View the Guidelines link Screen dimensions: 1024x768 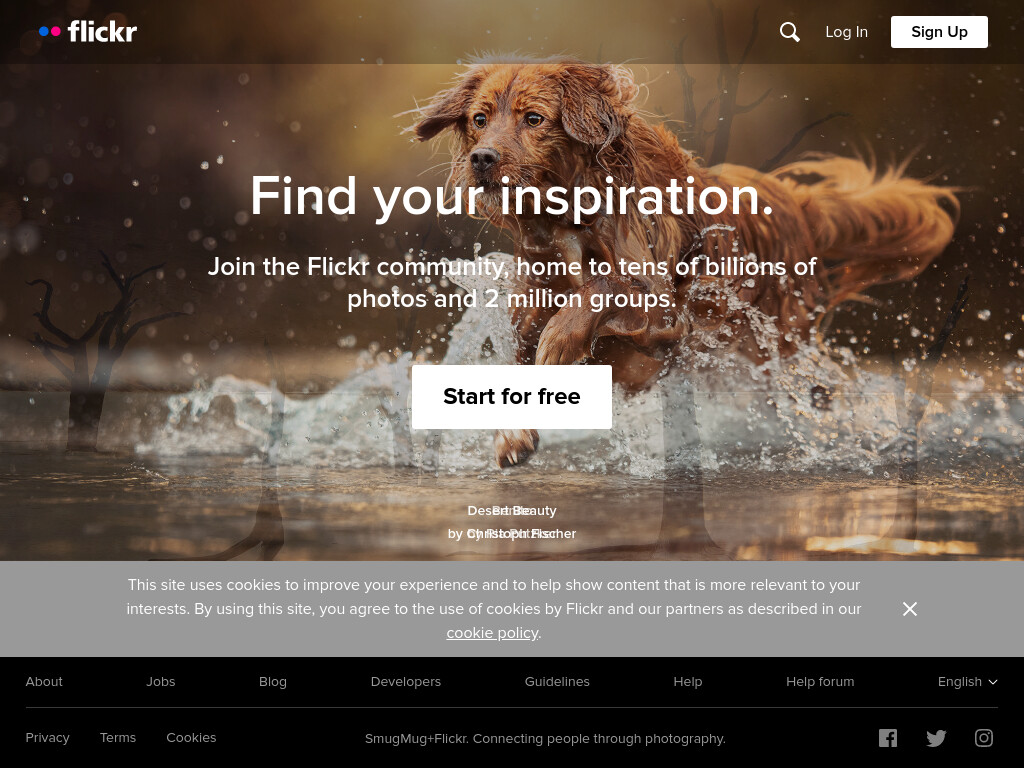(x=557, y=682)
